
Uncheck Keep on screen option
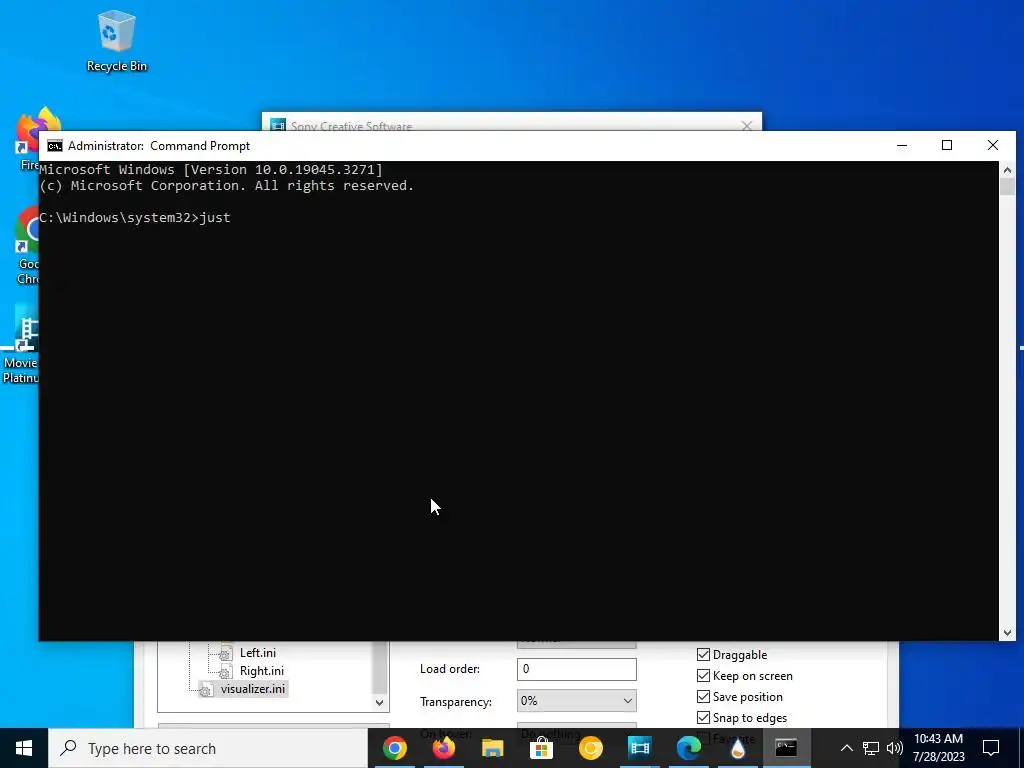coord(703,676)
